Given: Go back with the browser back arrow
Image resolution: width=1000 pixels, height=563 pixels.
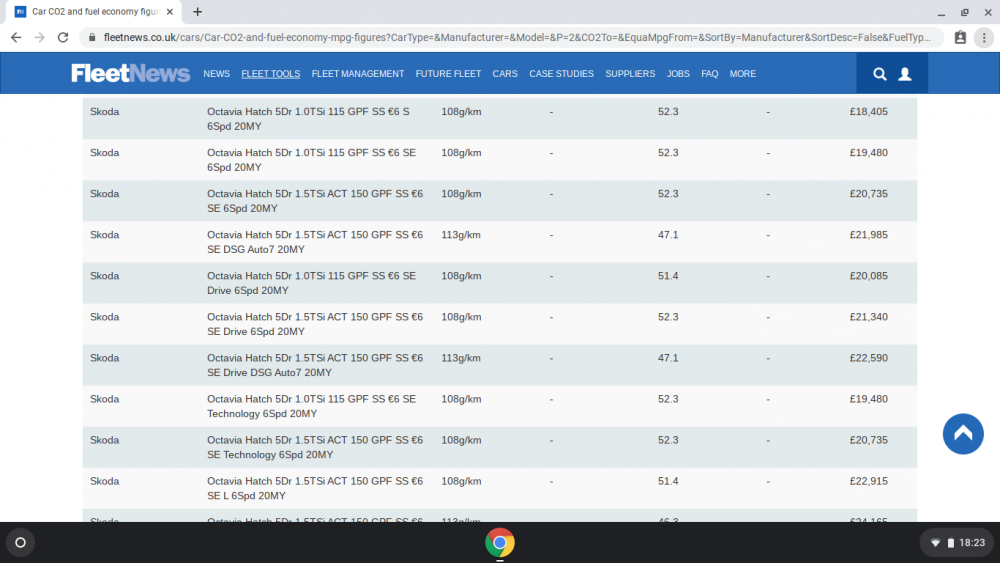Looking at the screenshot, I should (x=16, y=38).
